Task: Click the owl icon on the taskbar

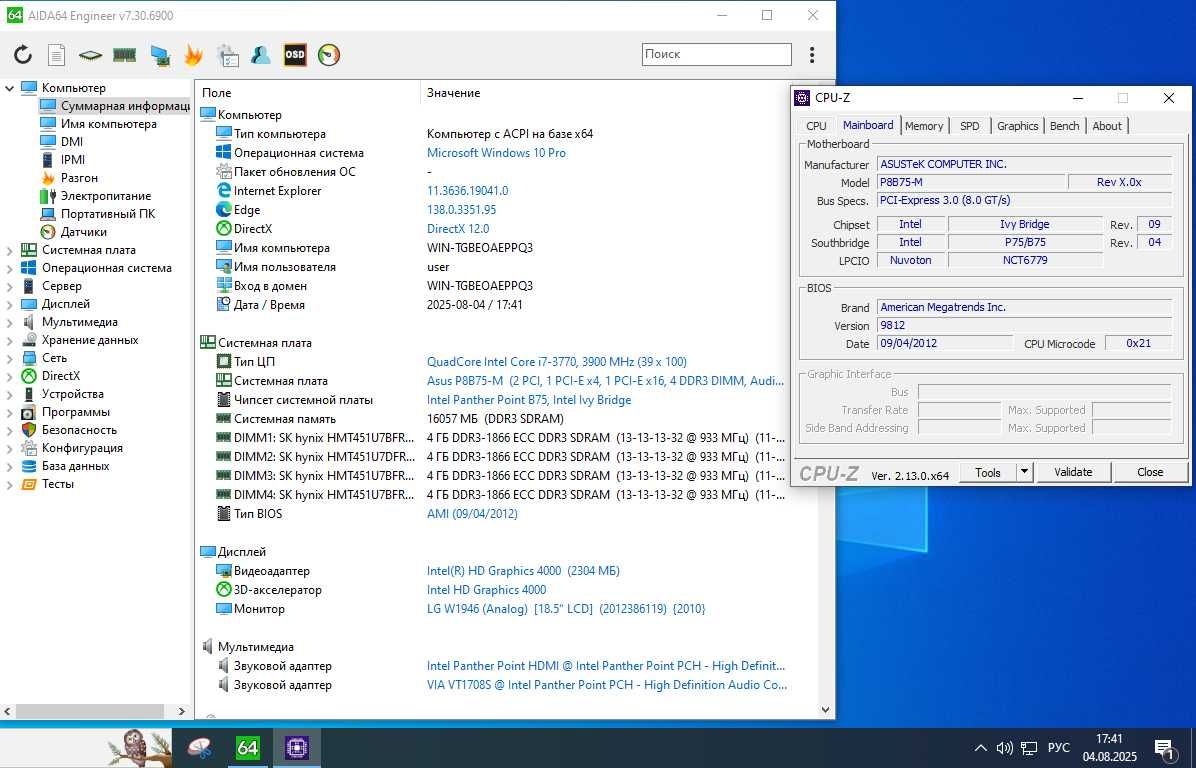Action: [x=139, y=747]
